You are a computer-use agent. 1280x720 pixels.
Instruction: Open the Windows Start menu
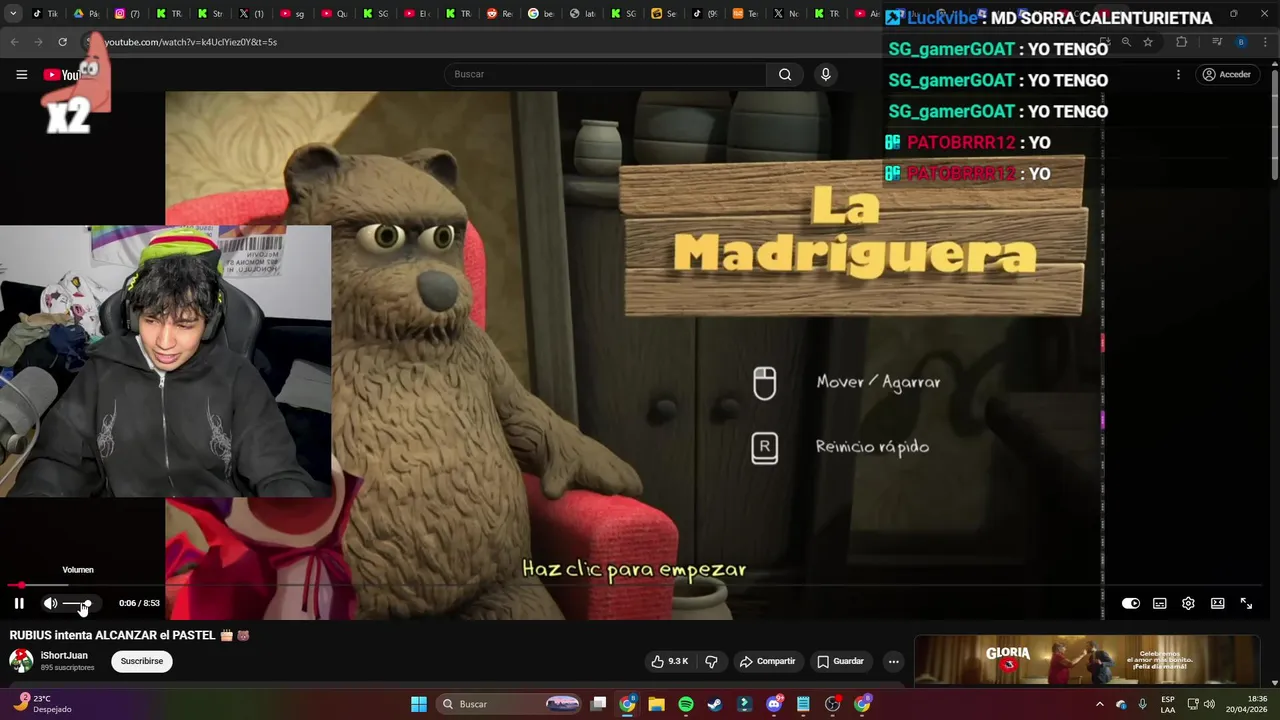tap(419, 704)
